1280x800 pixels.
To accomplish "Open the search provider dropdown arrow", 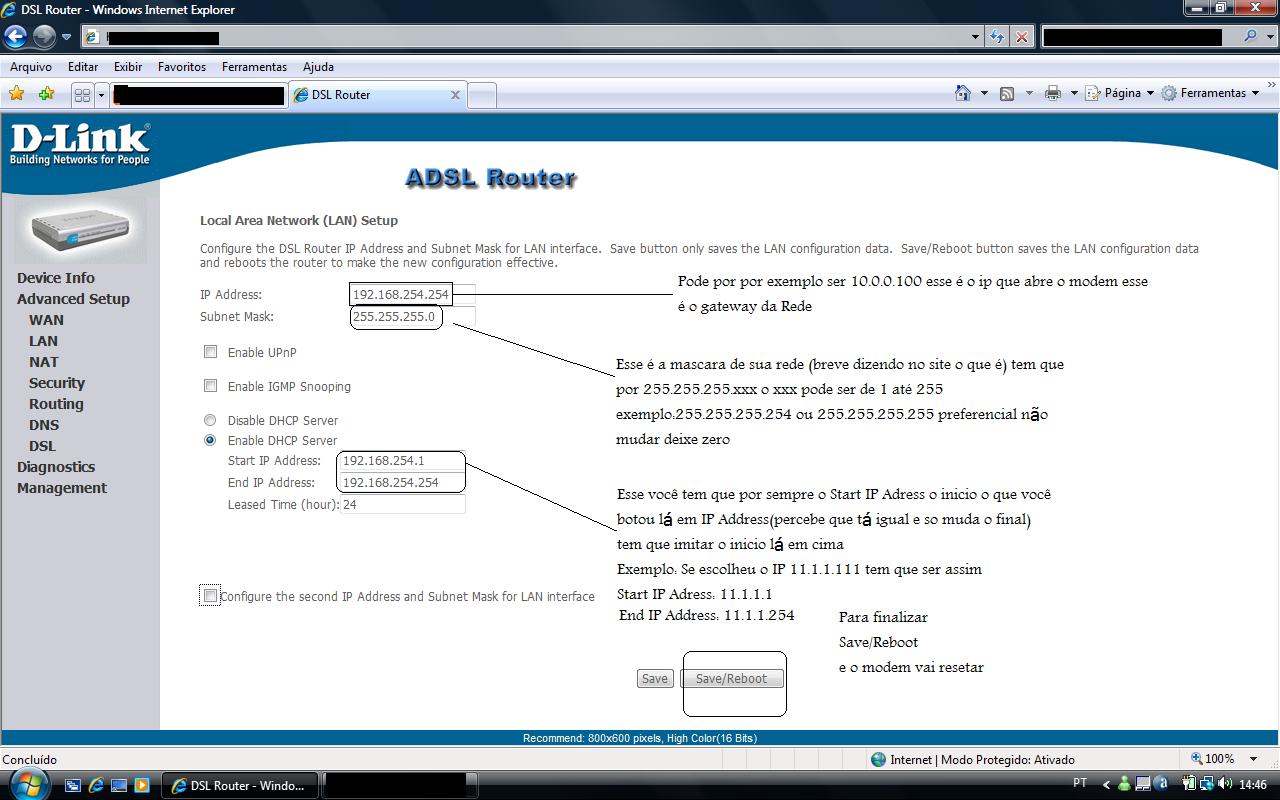I will [1268, 37].
